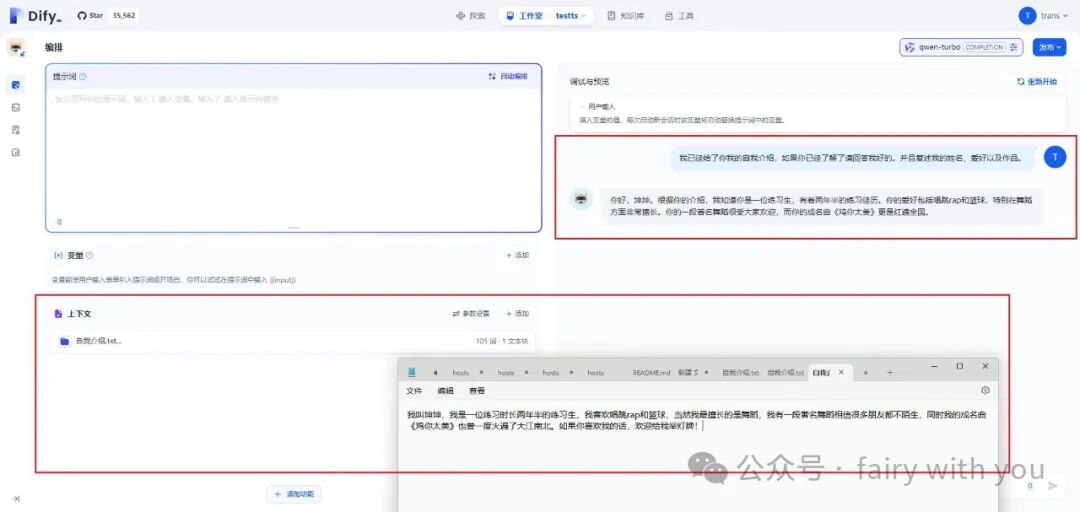Click the user message bubble in chat
The height and width of the screenshot is (512, 1080).
(x=854, y=158)
